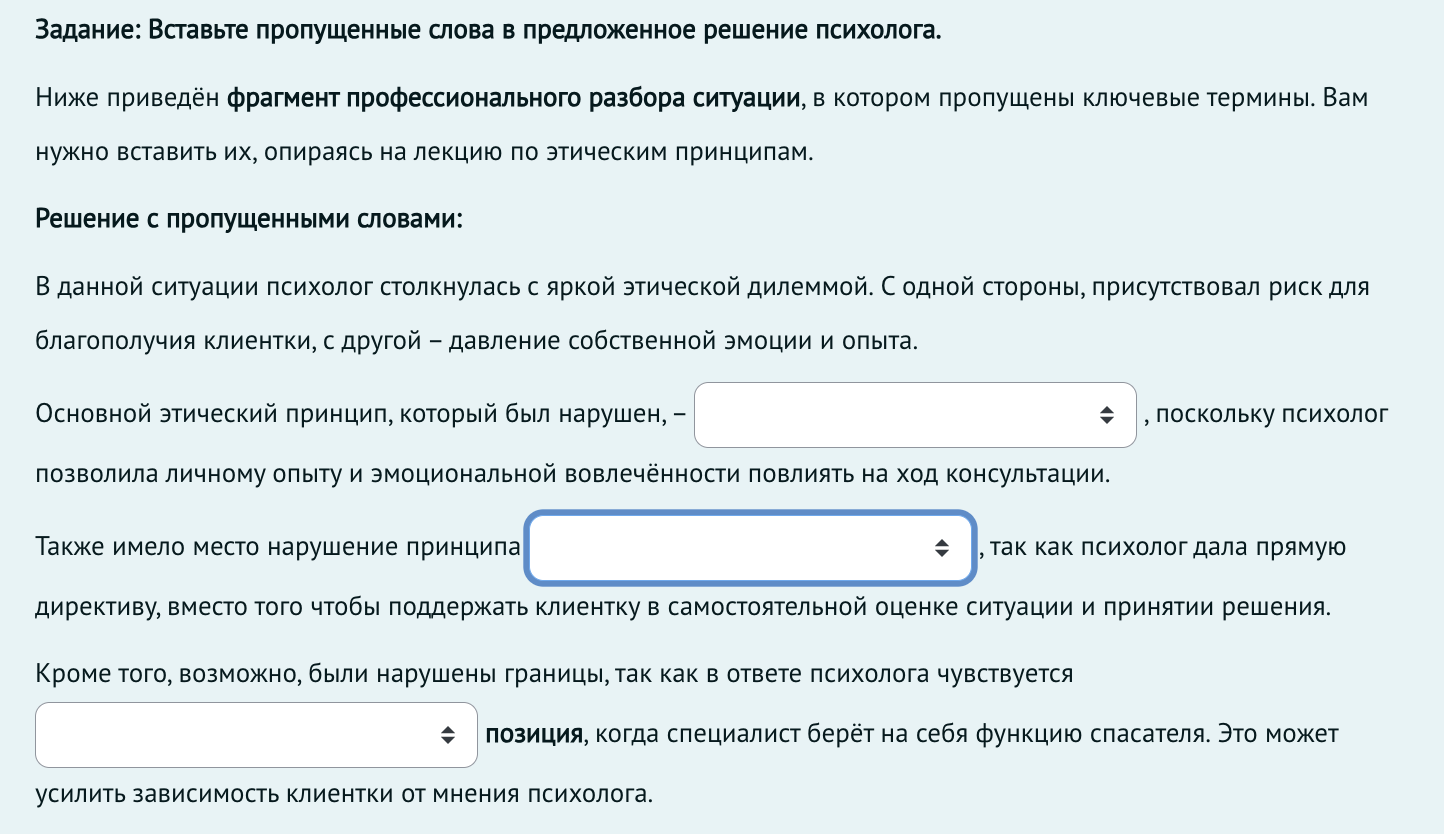Click the empty select near «берёт на себя функцию спасателя»
1444x834 pixels.
coord(255,735)
